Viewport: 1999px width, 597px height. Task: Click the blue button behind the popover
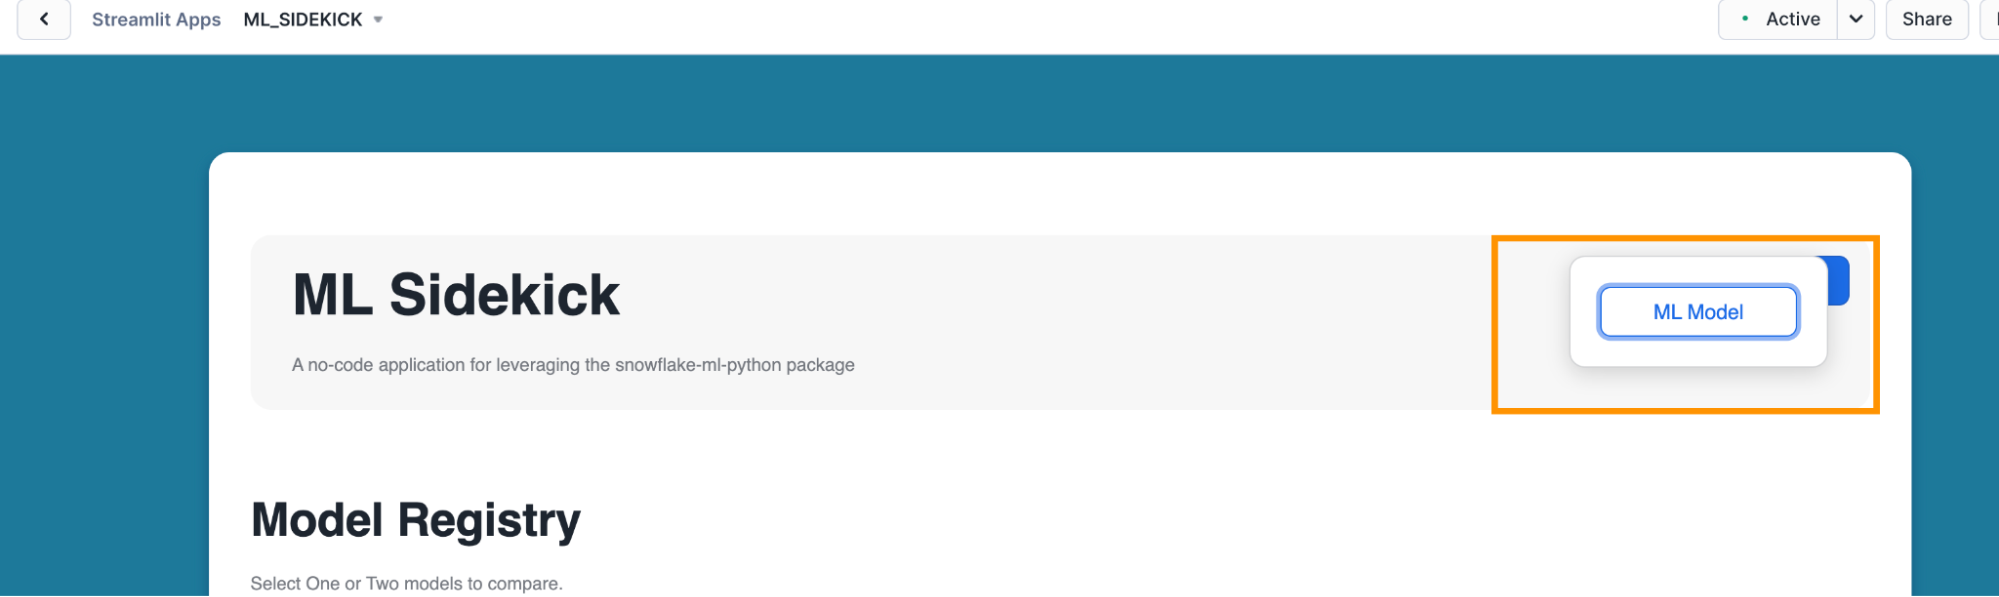(x=1839, y=281)
